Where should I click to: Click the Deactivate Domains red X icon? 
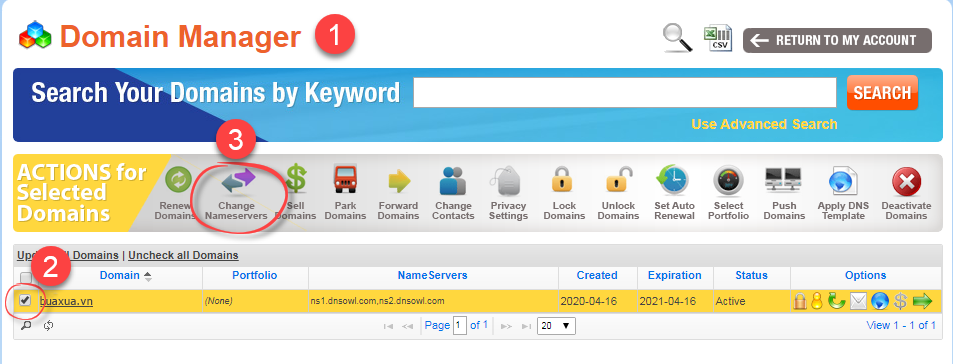coord(906,182)
